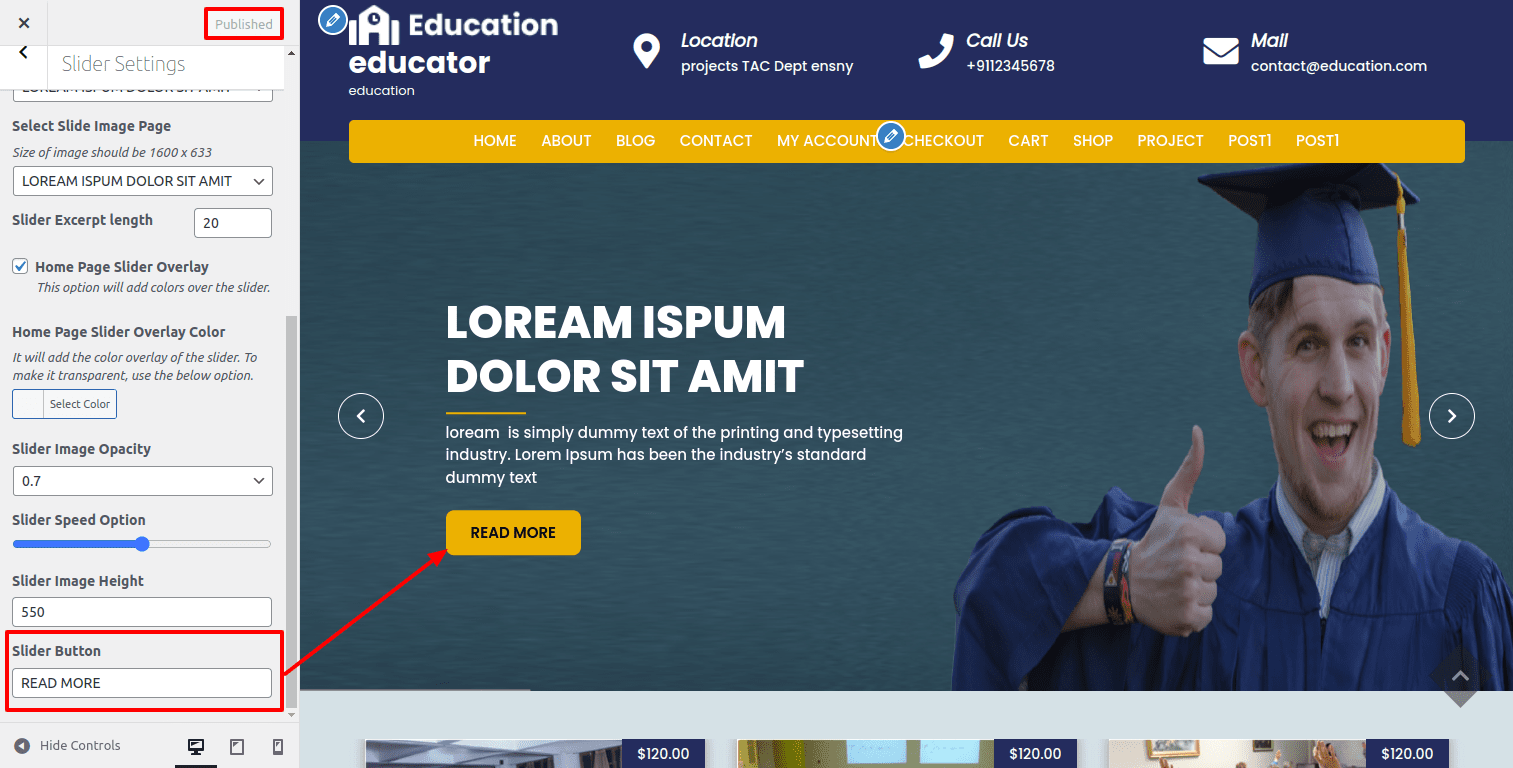This screenshot has height=768, width=1513.
Task: Advance to the next slide with the right arrow
Action: click(1451, 416)
